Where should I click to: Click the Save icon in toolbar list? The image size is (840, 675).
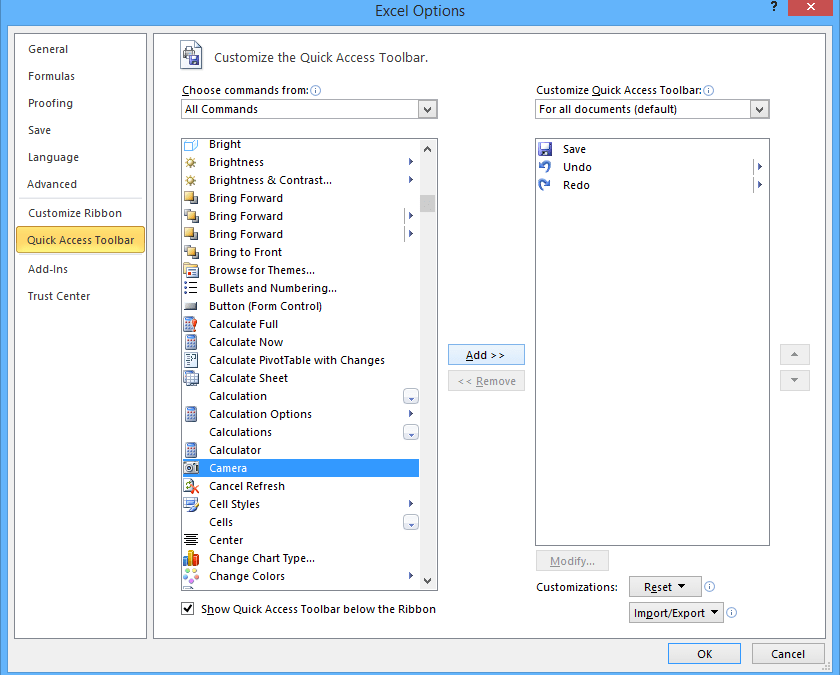tap(545, 149)
